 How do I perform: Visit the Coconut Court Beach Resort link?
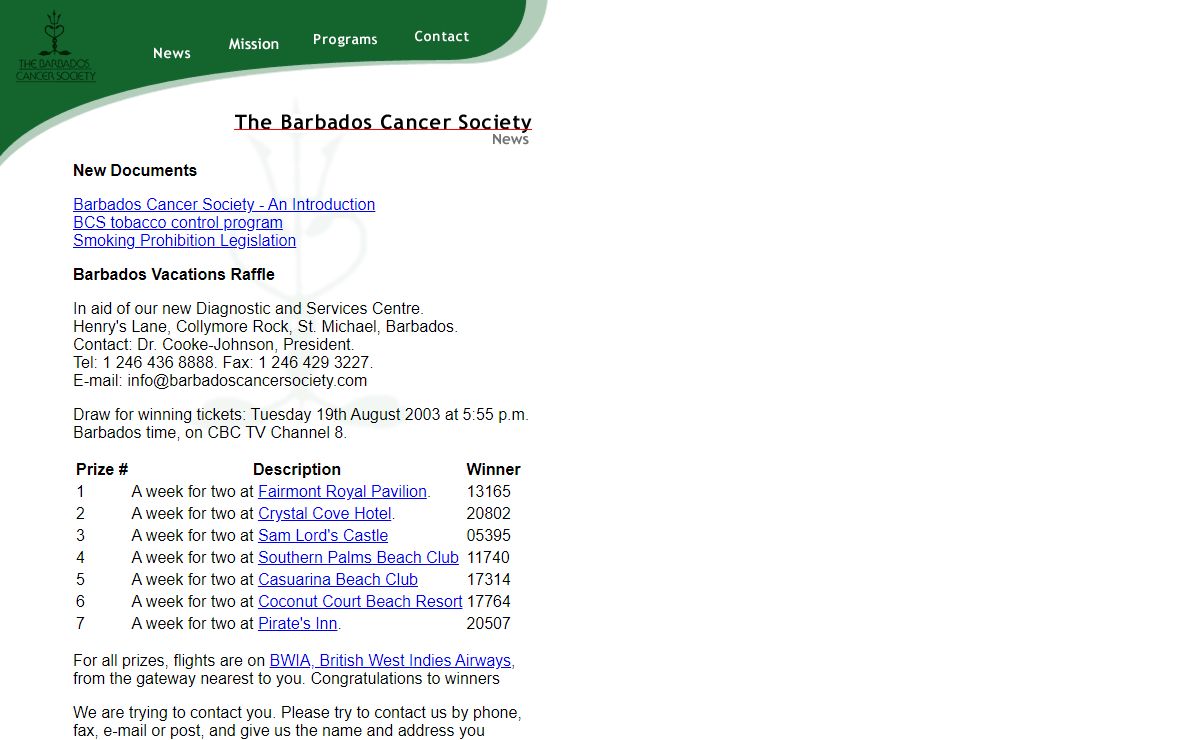360,601
